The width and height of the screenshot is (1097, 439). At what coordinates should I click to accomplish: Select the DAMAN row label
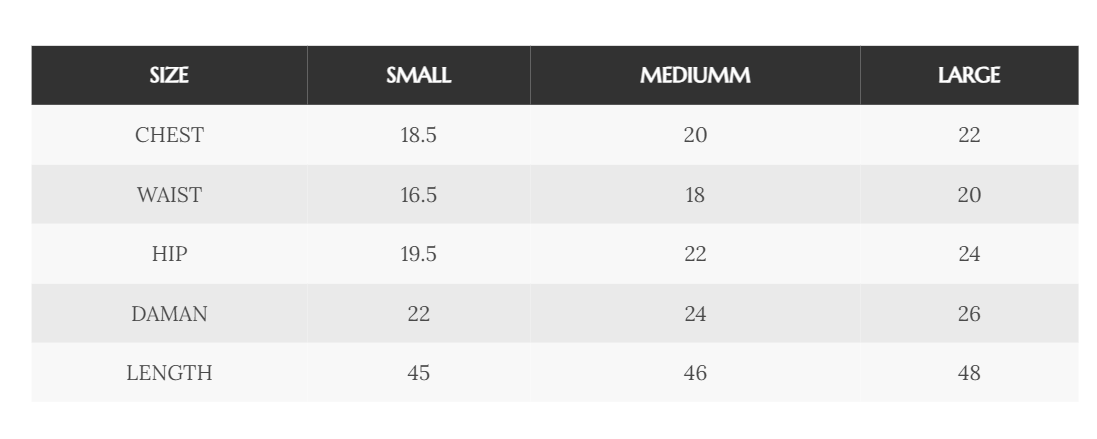click(169, 314)
